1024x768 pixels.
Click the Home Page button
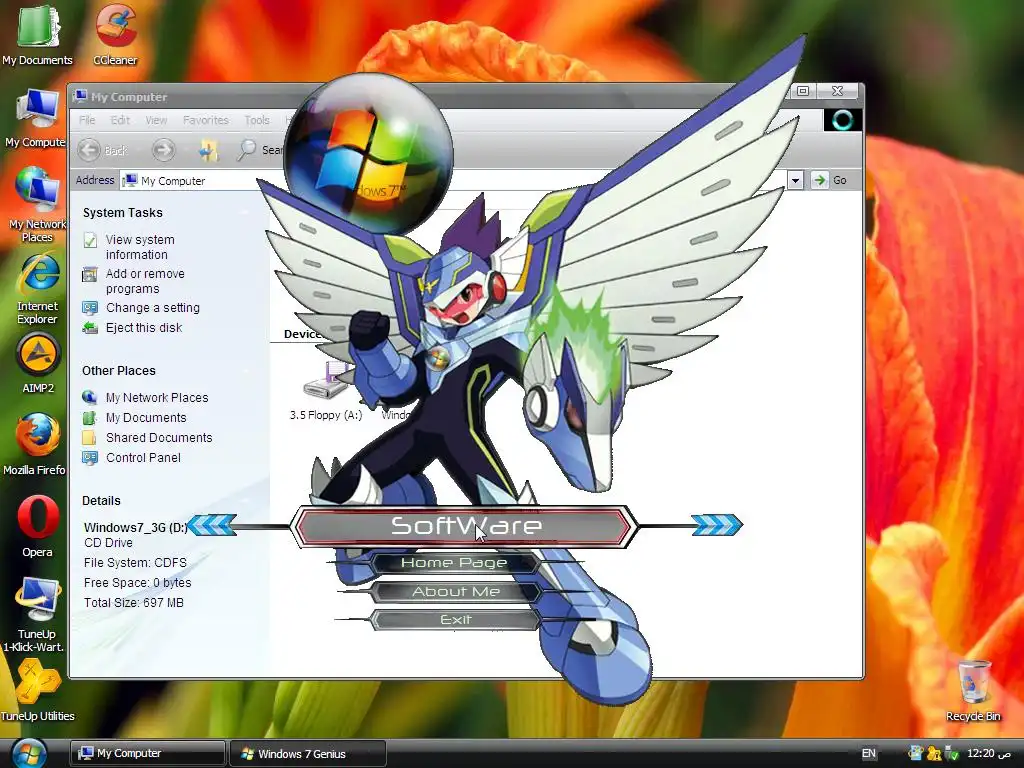coord(454,562)
